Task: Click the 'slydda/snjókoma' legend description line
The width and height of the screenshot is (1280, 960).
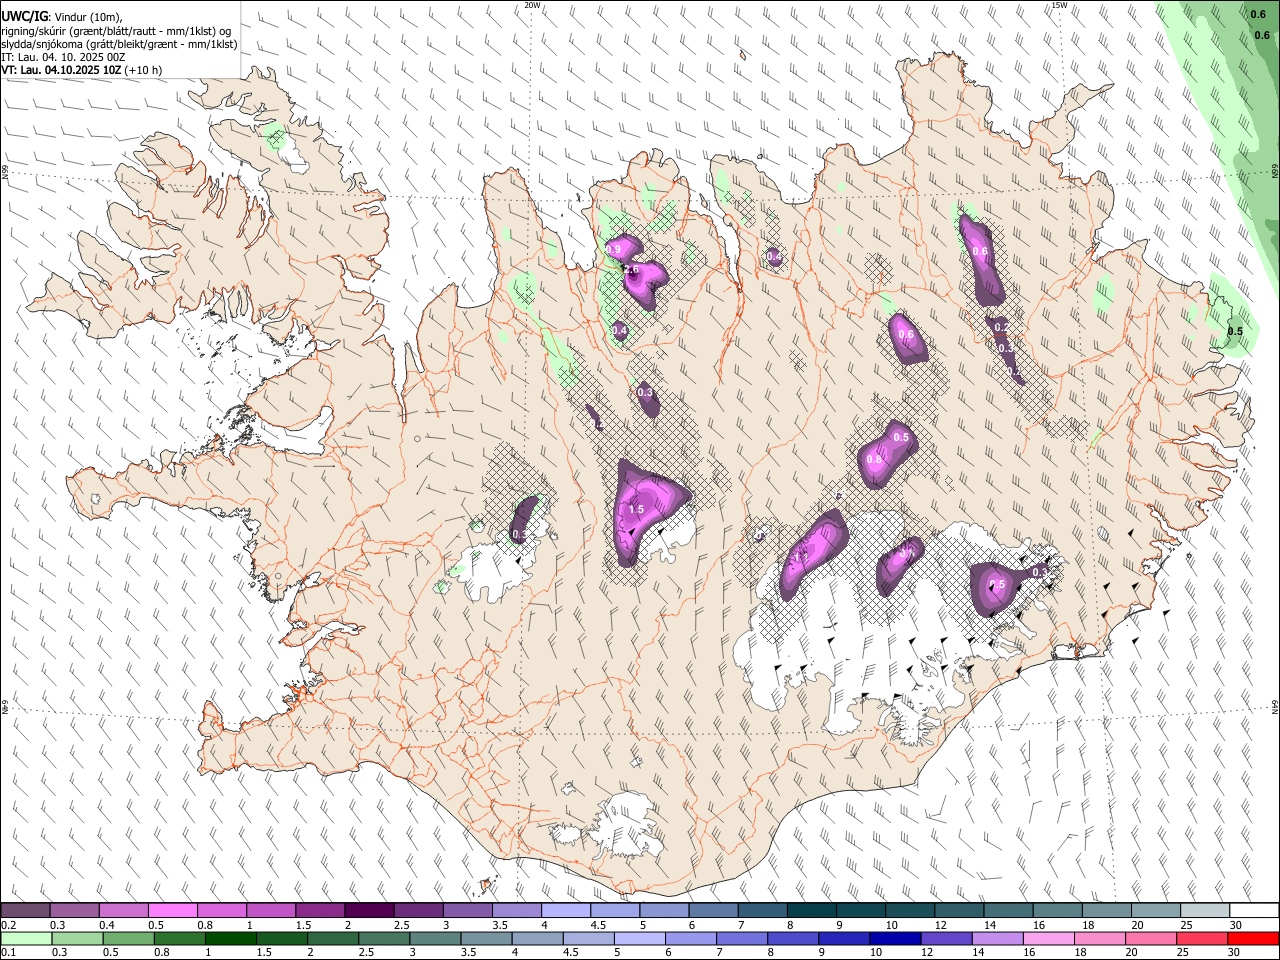Action: click(x=119, y=44)
